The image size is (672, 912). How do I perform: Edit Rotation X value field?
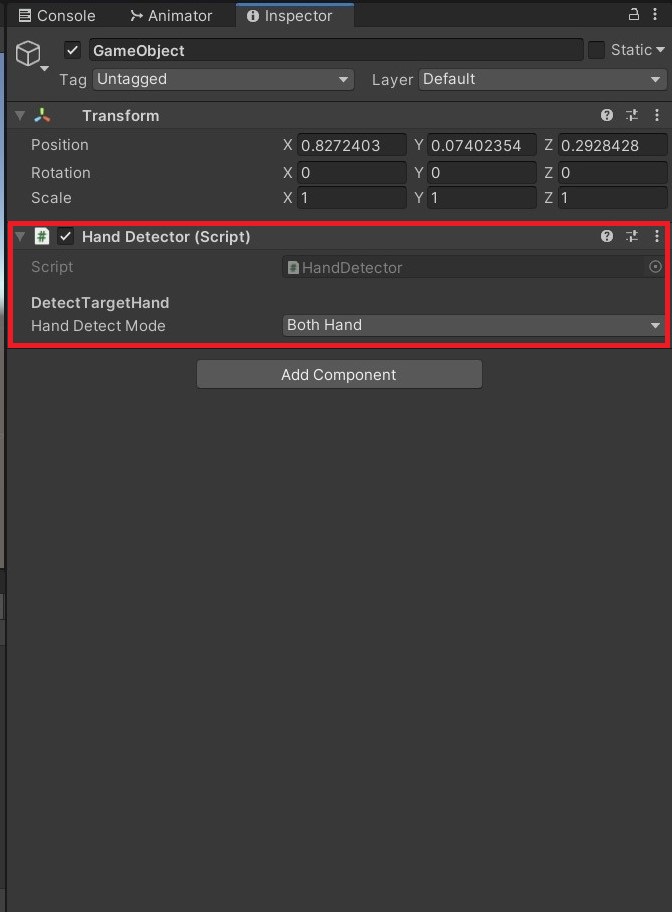point(351,173)
